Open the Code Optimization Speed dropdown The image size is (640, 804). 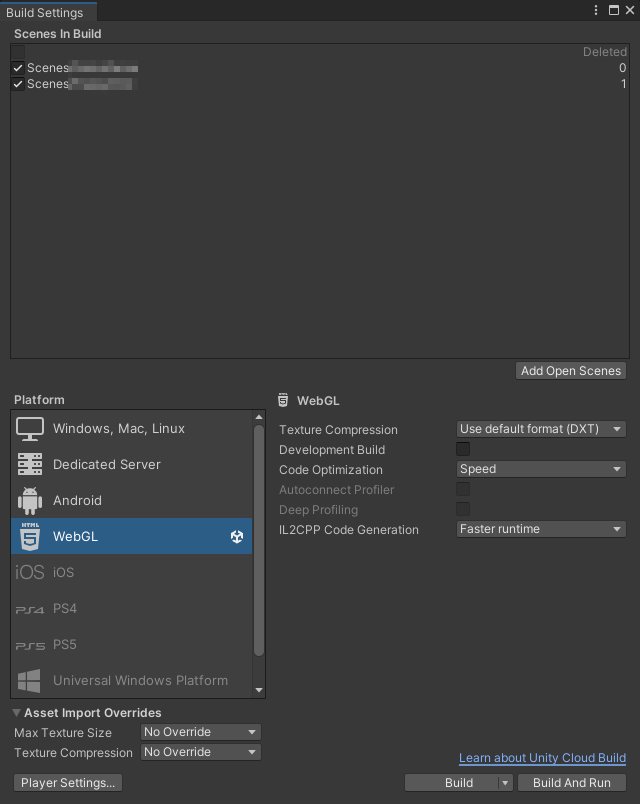[541, 469]
